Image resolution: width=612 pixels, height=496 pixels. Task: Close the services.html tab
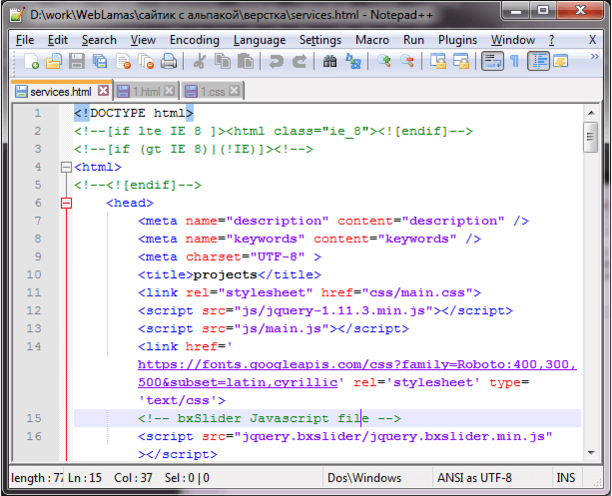click(x=103, y=91)
